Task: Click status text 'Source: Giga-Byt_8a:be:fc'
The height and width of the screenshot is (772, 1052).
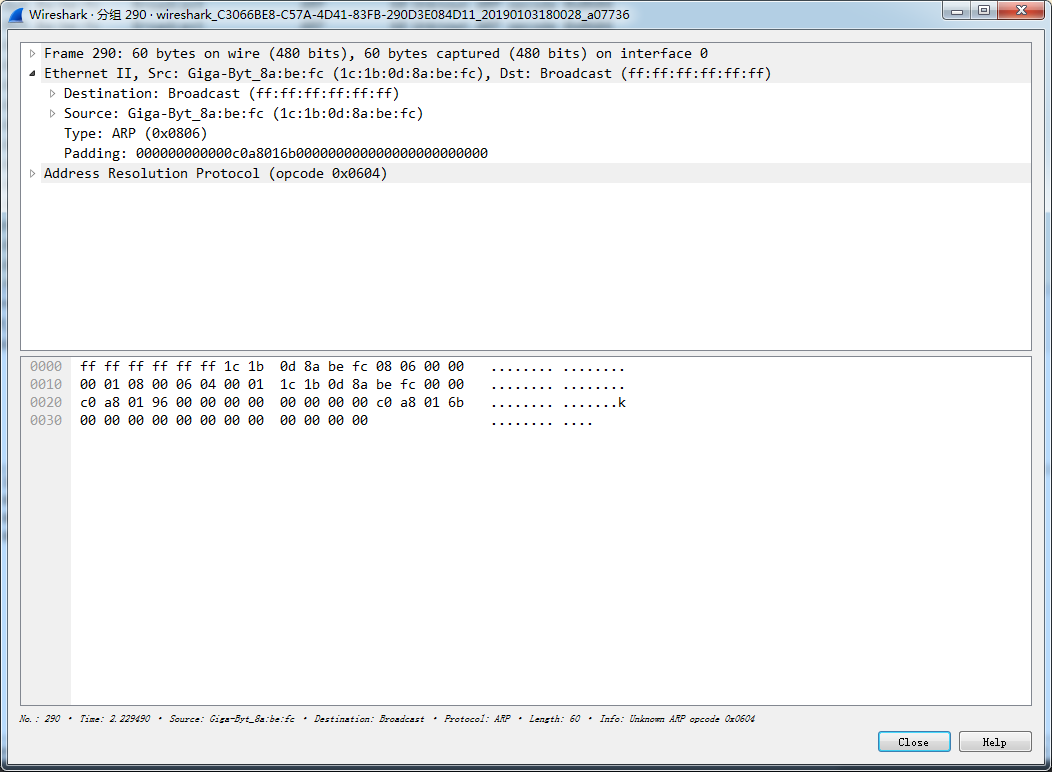Action: click(231, 718)
